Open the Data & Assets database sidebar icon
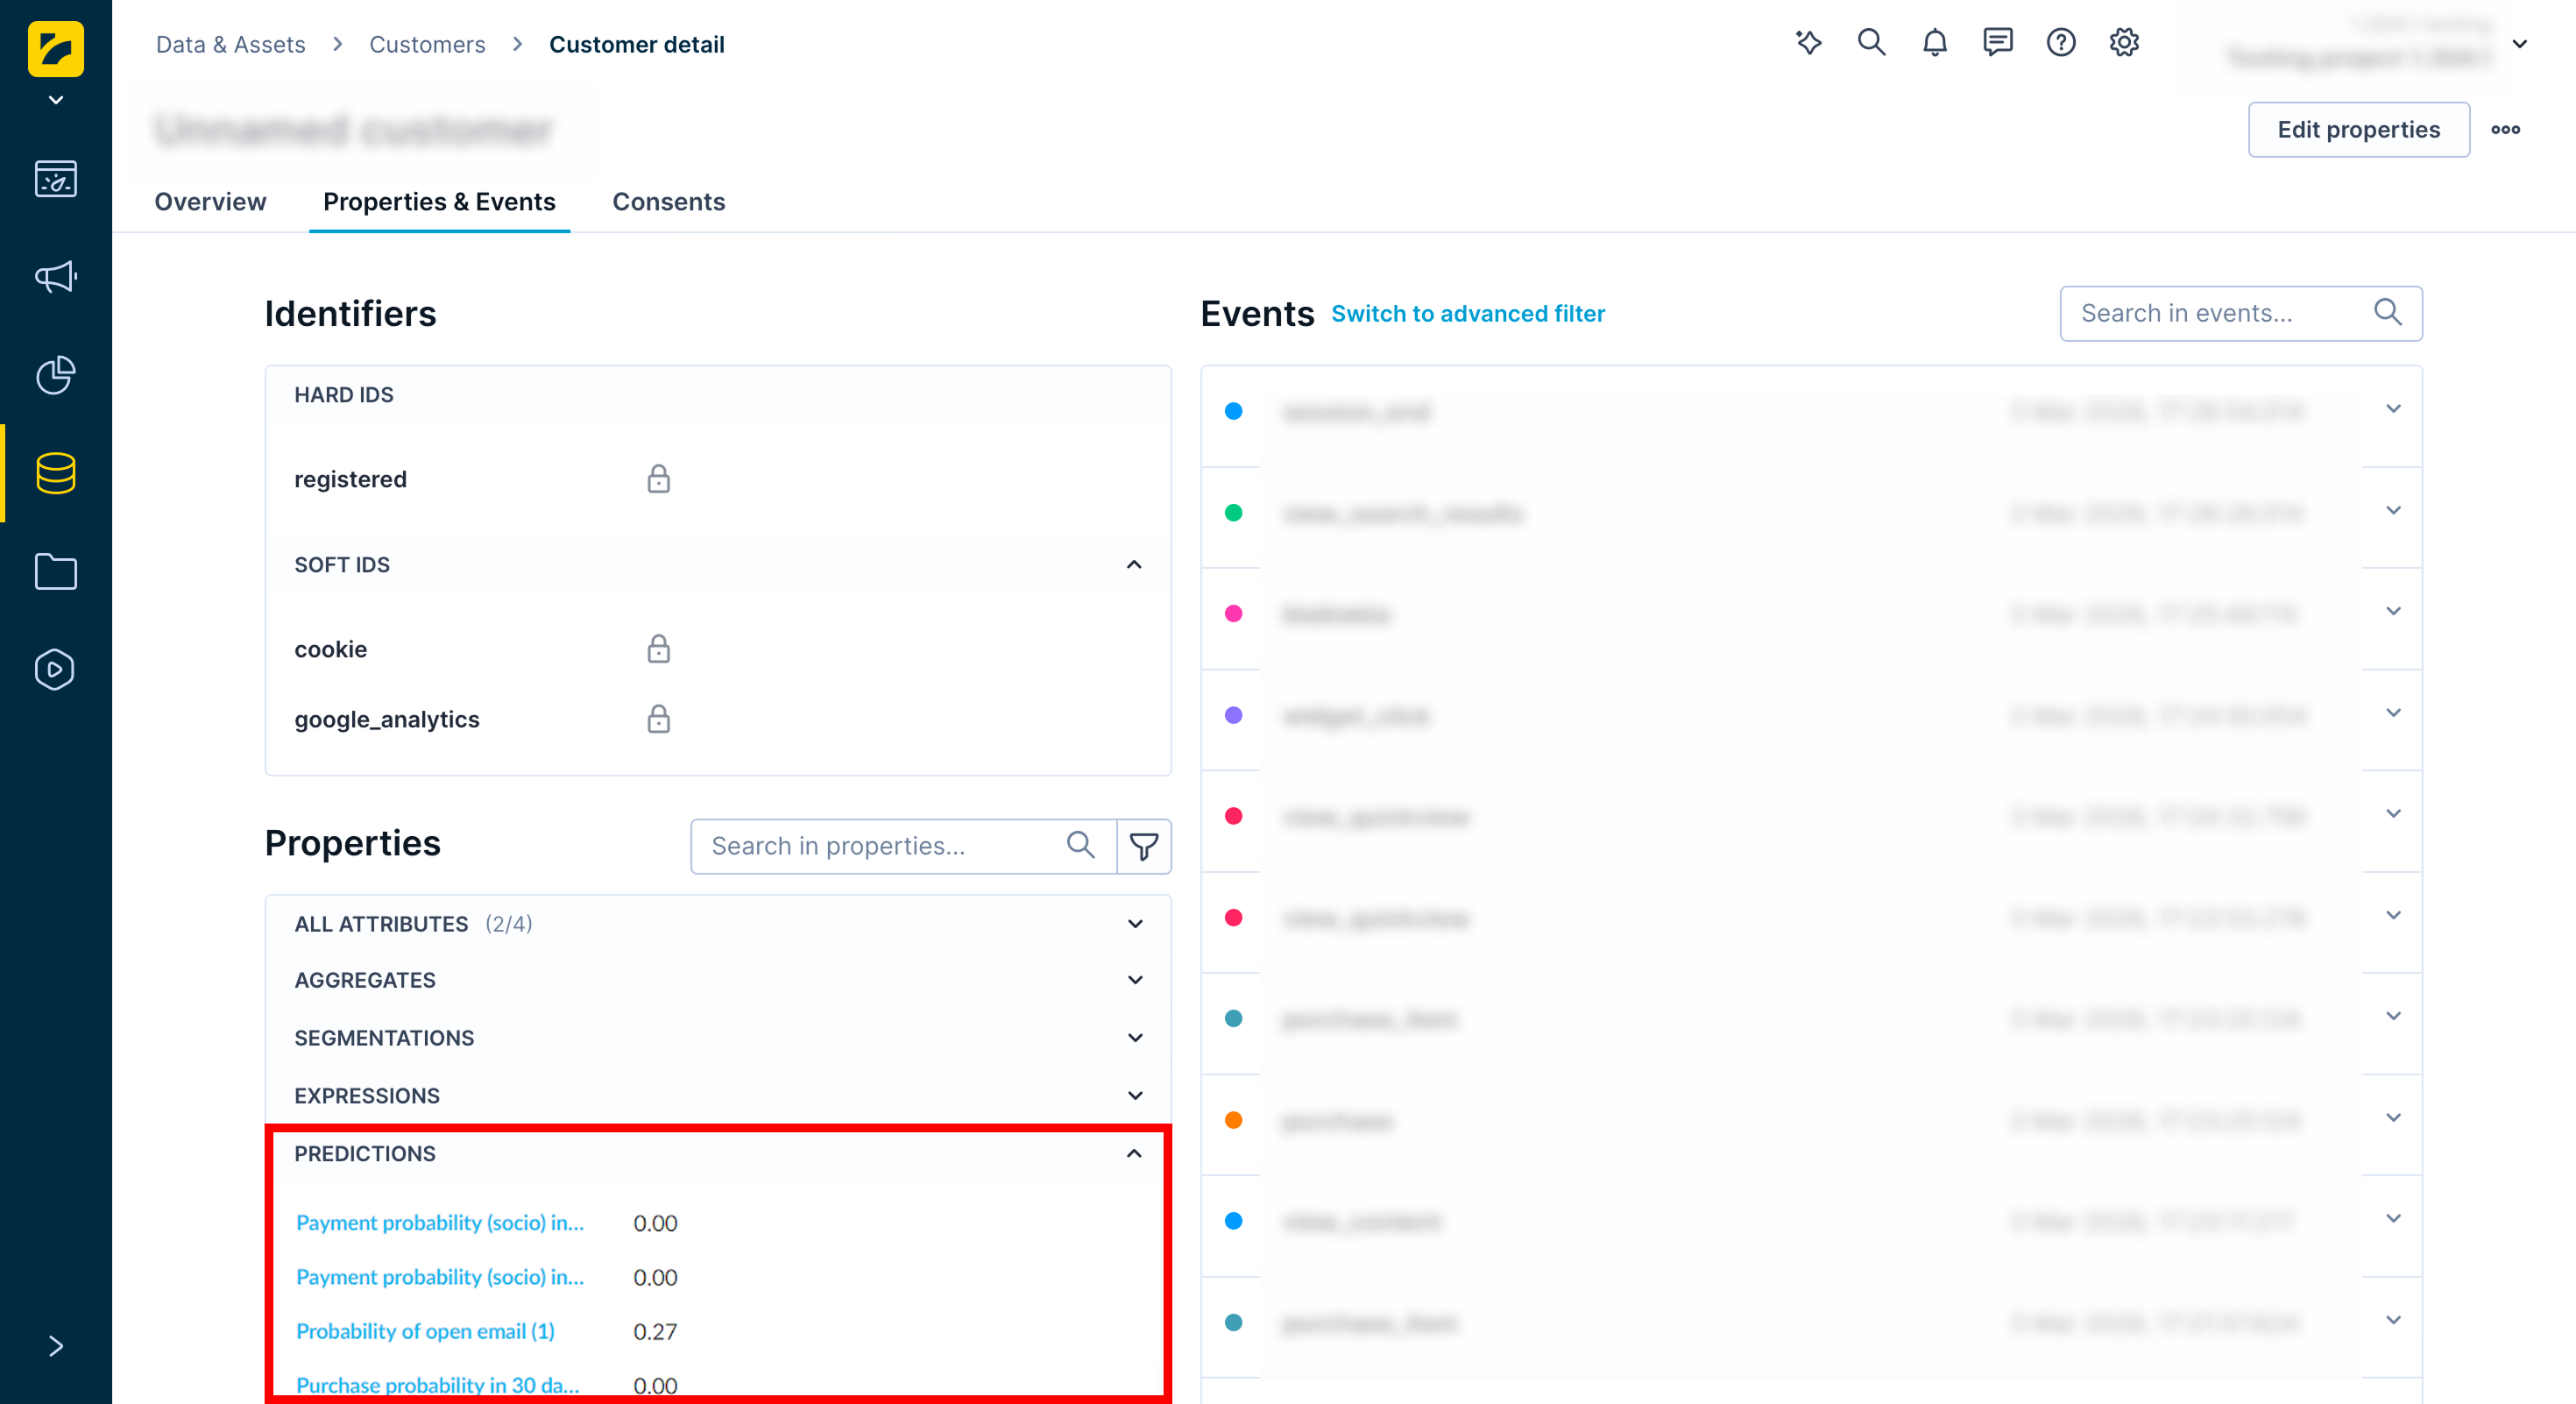2576x1404 pixels. click(55, 473)
